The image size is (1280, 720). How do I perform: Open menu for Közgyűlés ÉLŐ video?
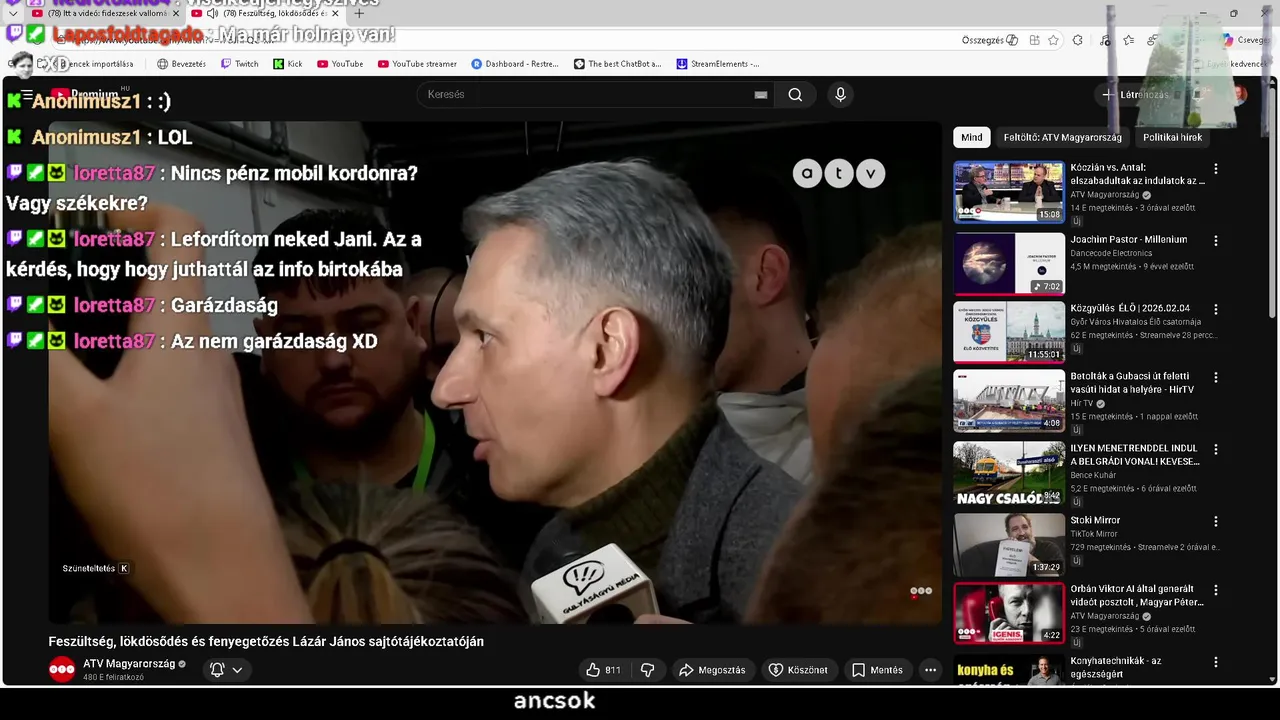1216,309
